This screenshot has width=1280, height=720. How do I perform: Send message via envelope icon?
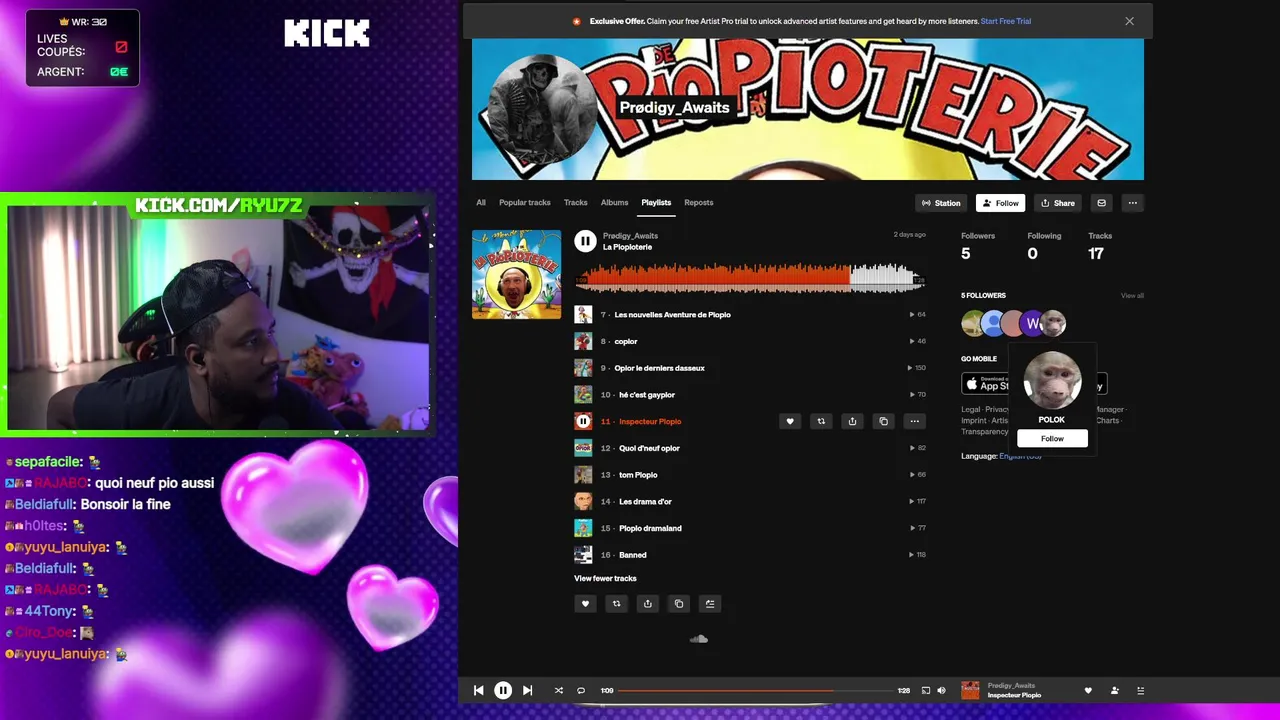pyautogui.click(x=1101, y=203)
